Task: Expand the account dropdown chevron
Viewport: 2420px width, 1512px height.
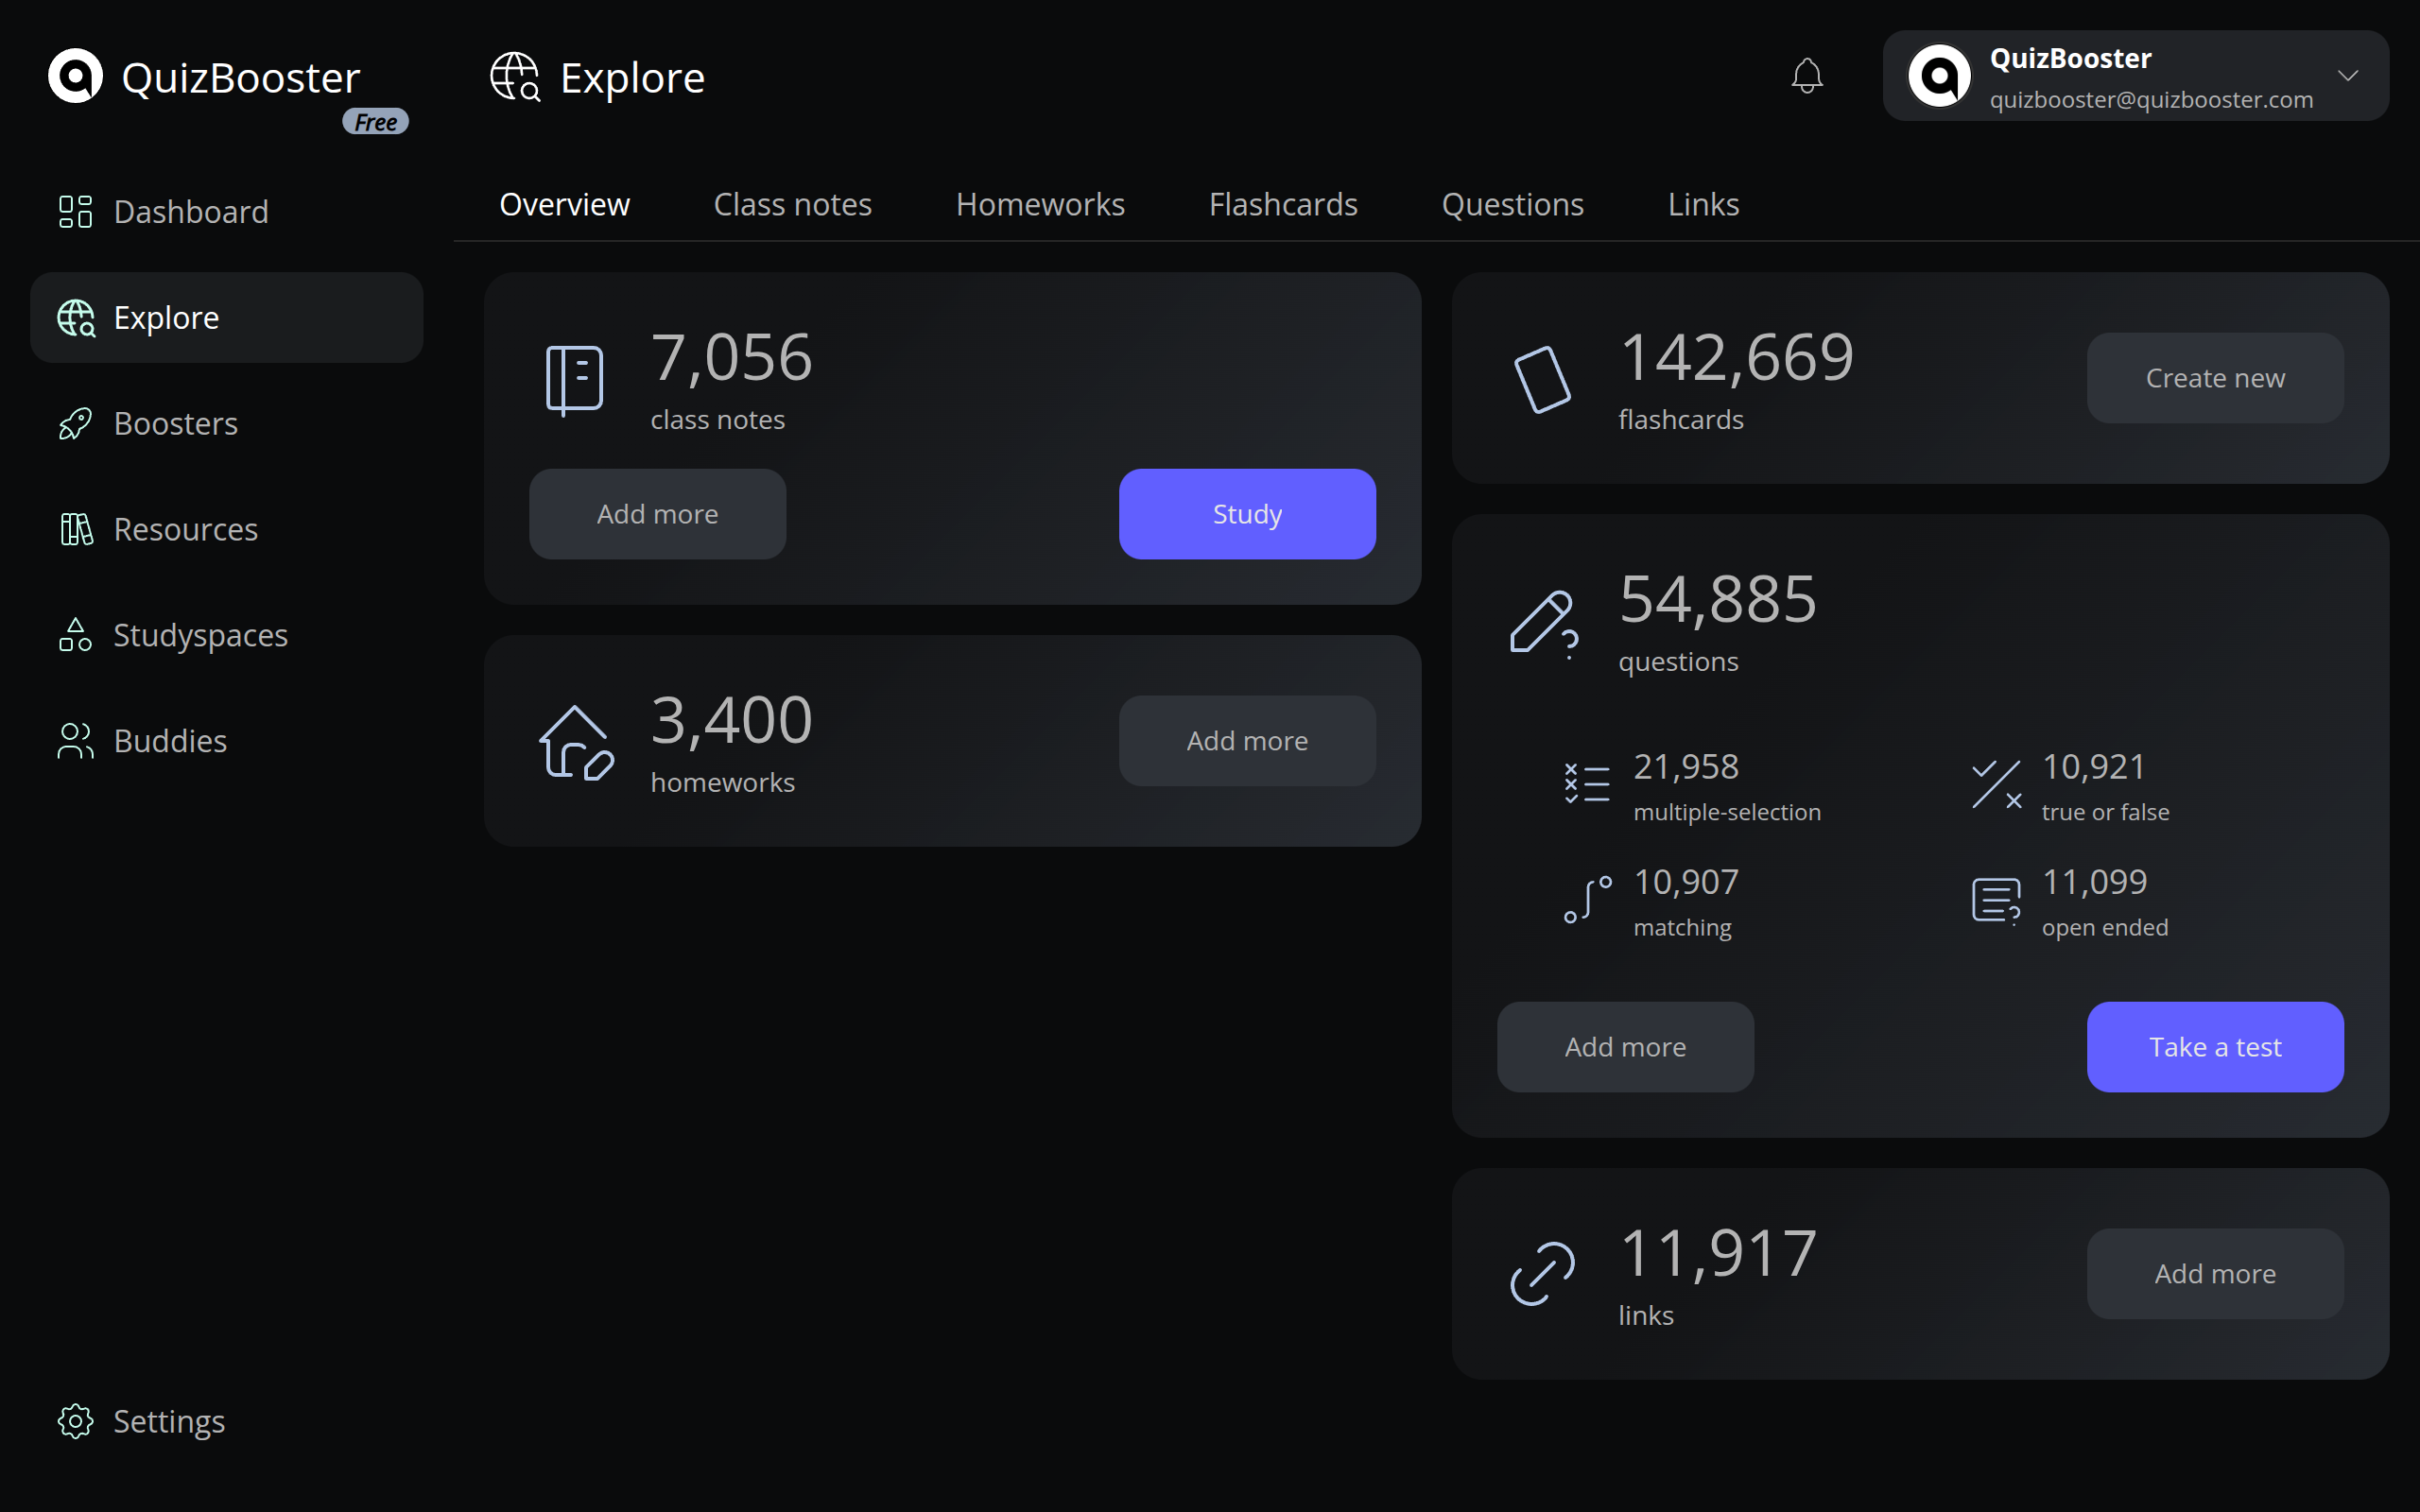Action: point(2348,76)
